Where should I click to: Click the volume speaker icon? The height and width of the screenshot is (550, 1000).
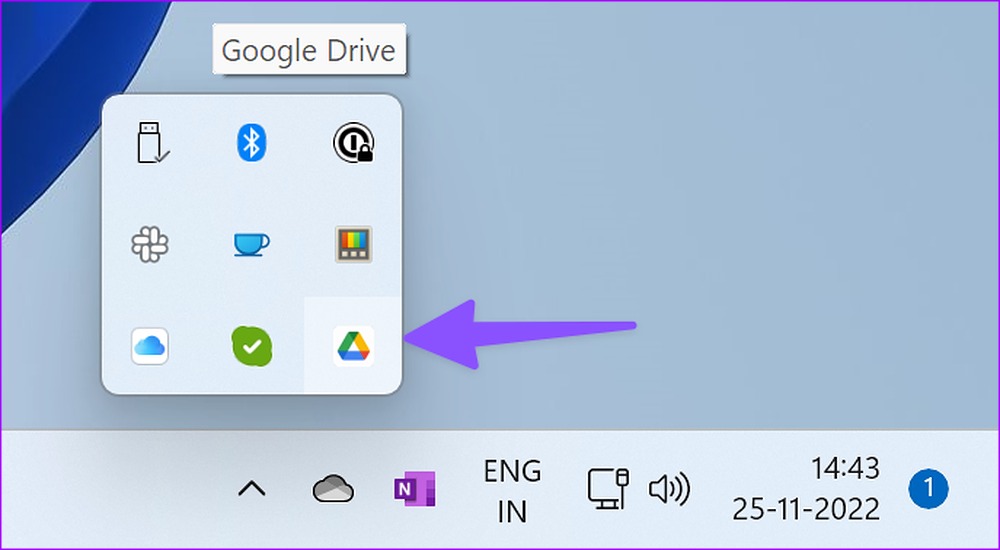tap(669, 489)
